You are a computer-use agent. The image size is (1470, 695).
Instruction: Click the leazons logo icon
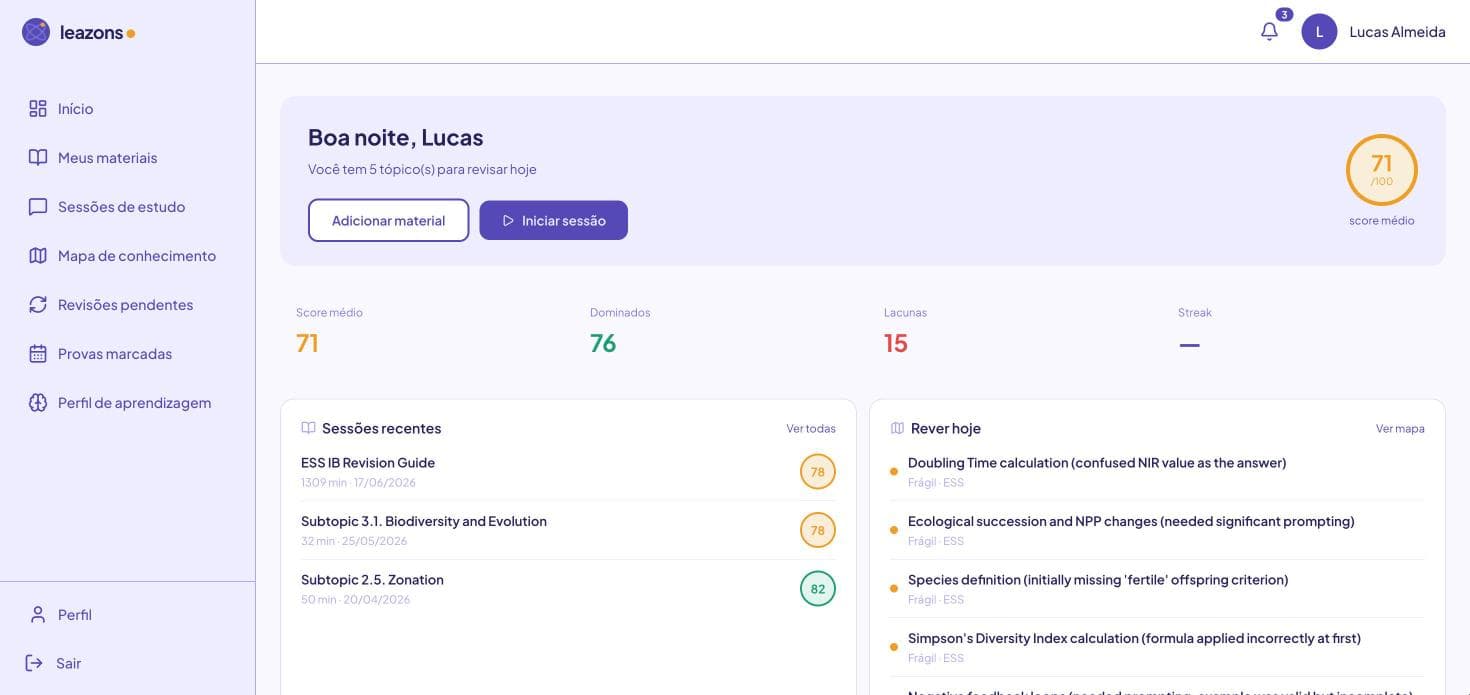click(x=36, y=32)
